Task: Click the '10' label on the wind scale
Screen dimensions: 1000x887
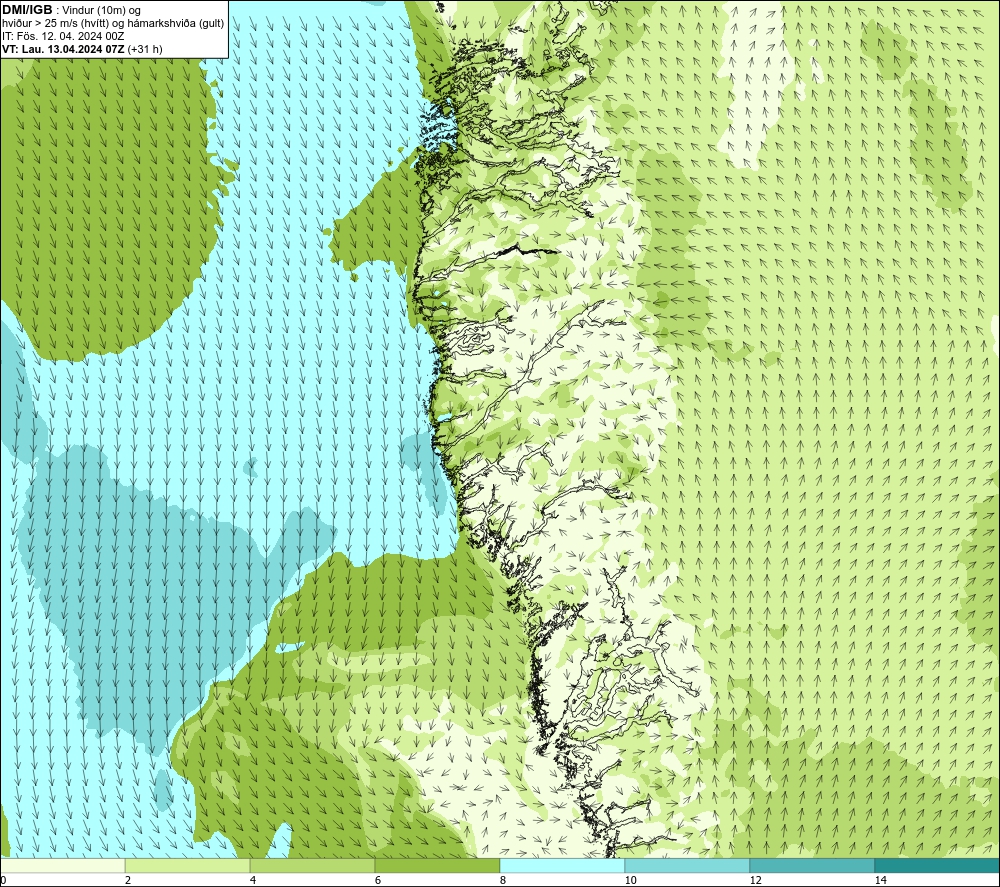Action: point(630,880)
